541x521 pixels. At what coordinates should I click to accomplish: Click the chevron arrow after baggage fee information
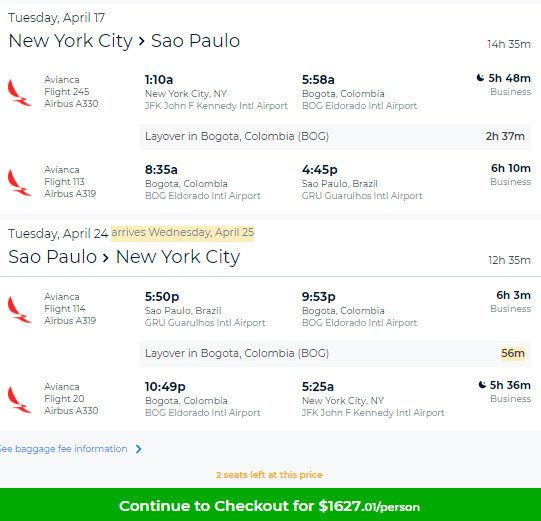click(x=139, y=449)
